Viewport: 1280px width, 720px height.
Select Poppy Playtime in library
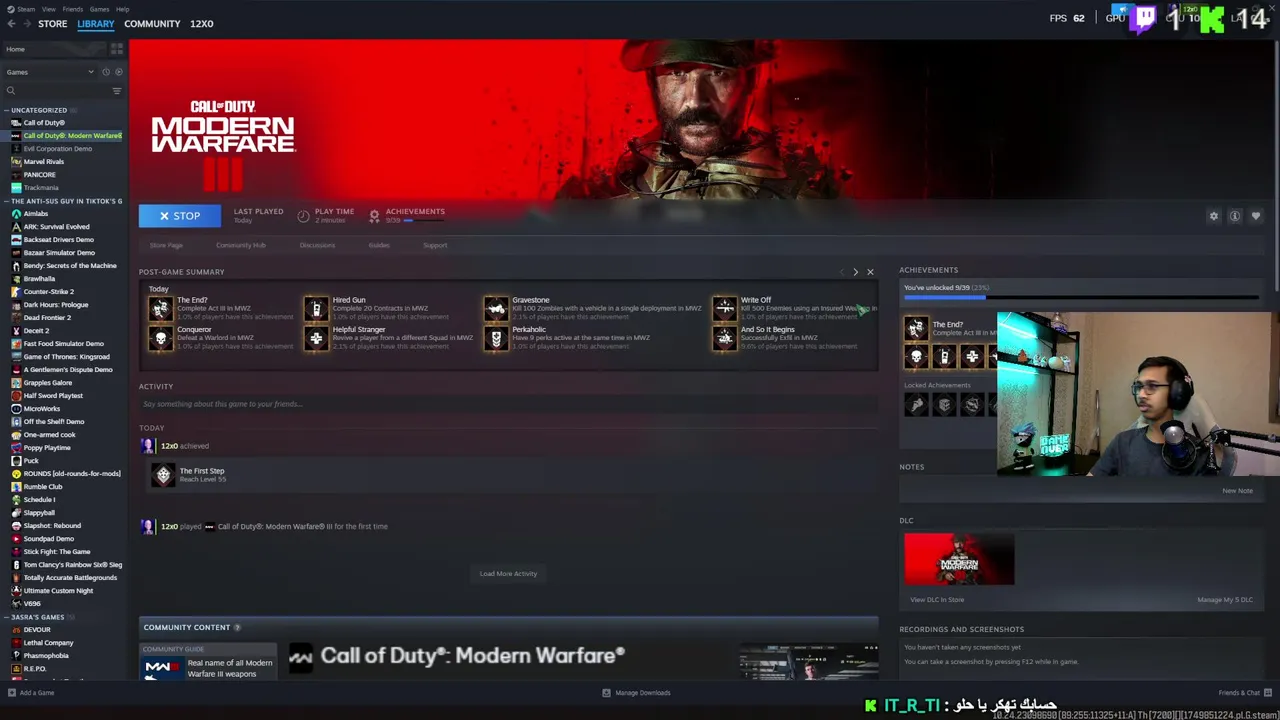point(46,448)
